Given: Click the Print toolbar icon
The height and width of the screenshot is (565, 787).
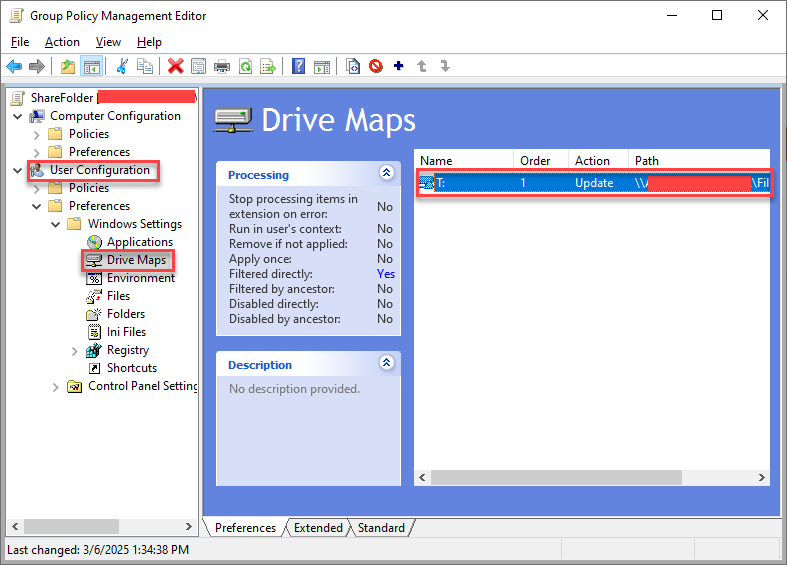Looking at the screenshot, I should [x=221, y=66].
